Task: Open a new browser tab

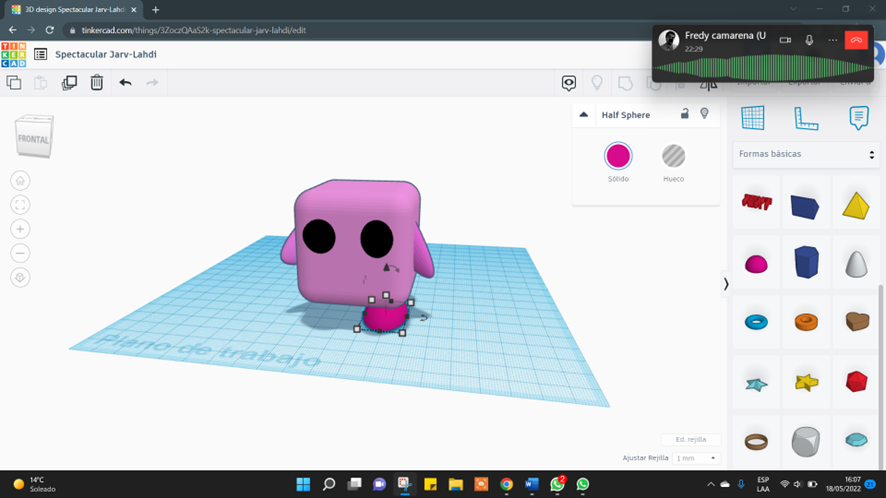Action: pyautogui.click(x=155, y=10)
